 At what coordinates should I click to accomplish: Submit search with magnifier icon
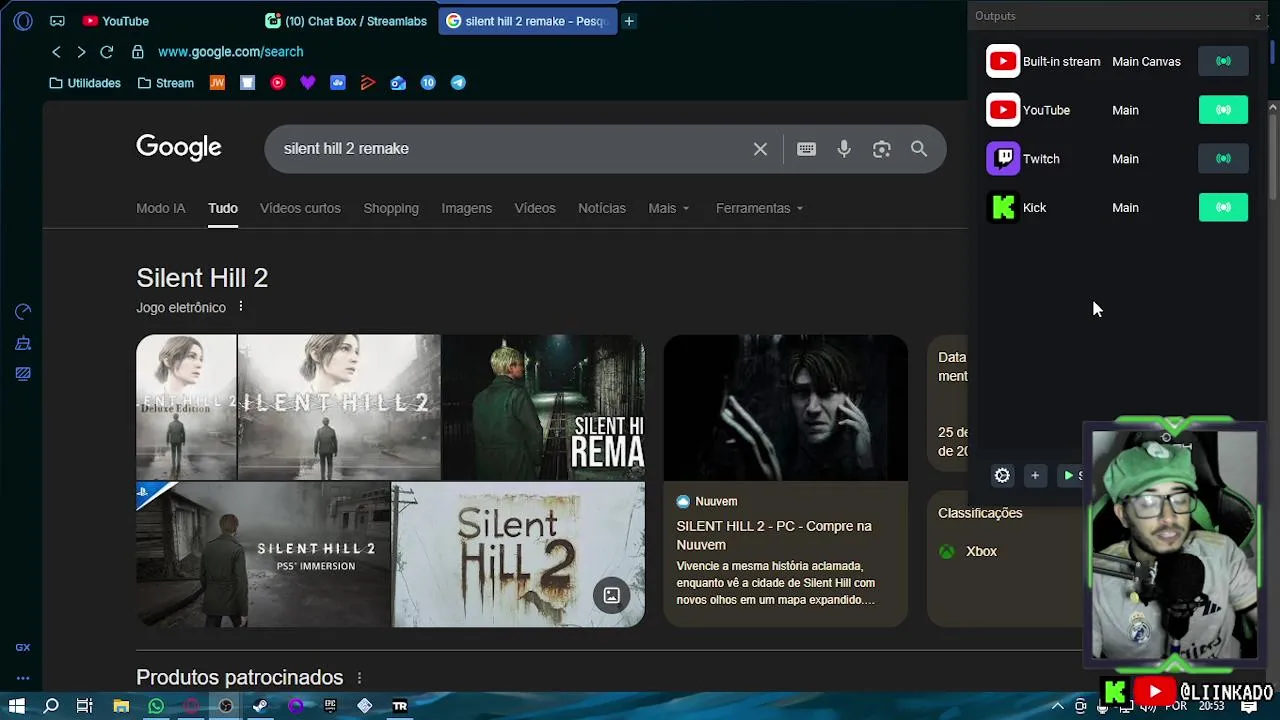click(x=919, y=149)
